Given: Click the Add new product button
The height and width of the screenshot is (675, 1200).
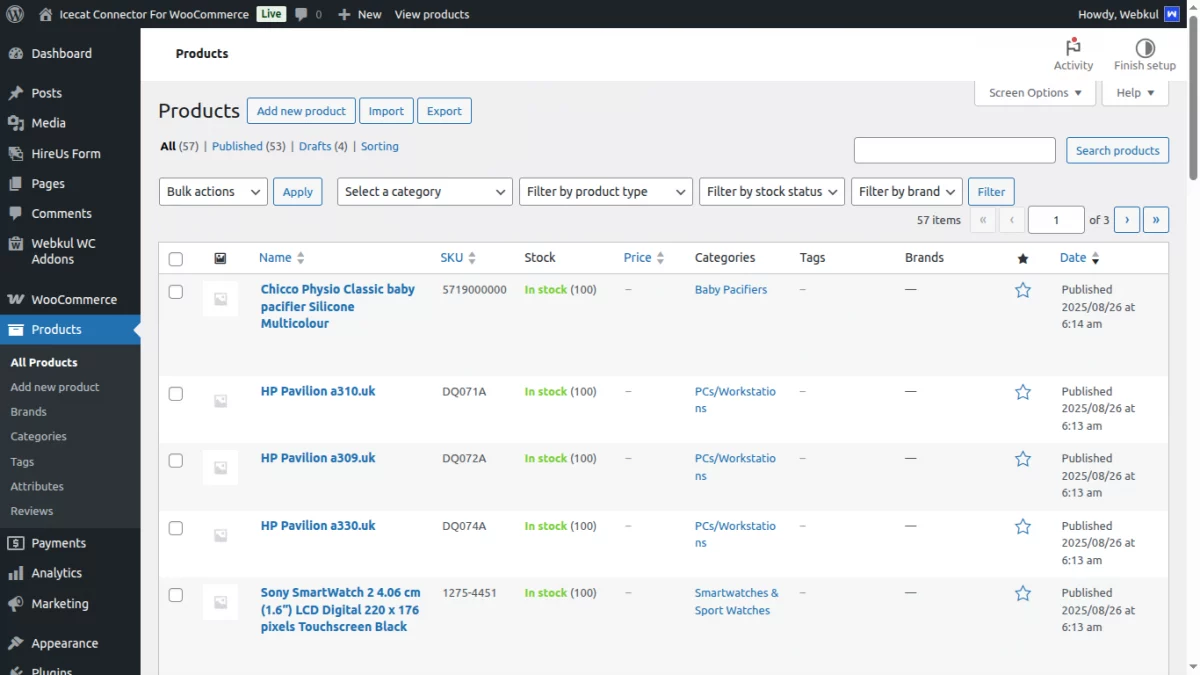Looking at the screenshot, I should [300, 110].
